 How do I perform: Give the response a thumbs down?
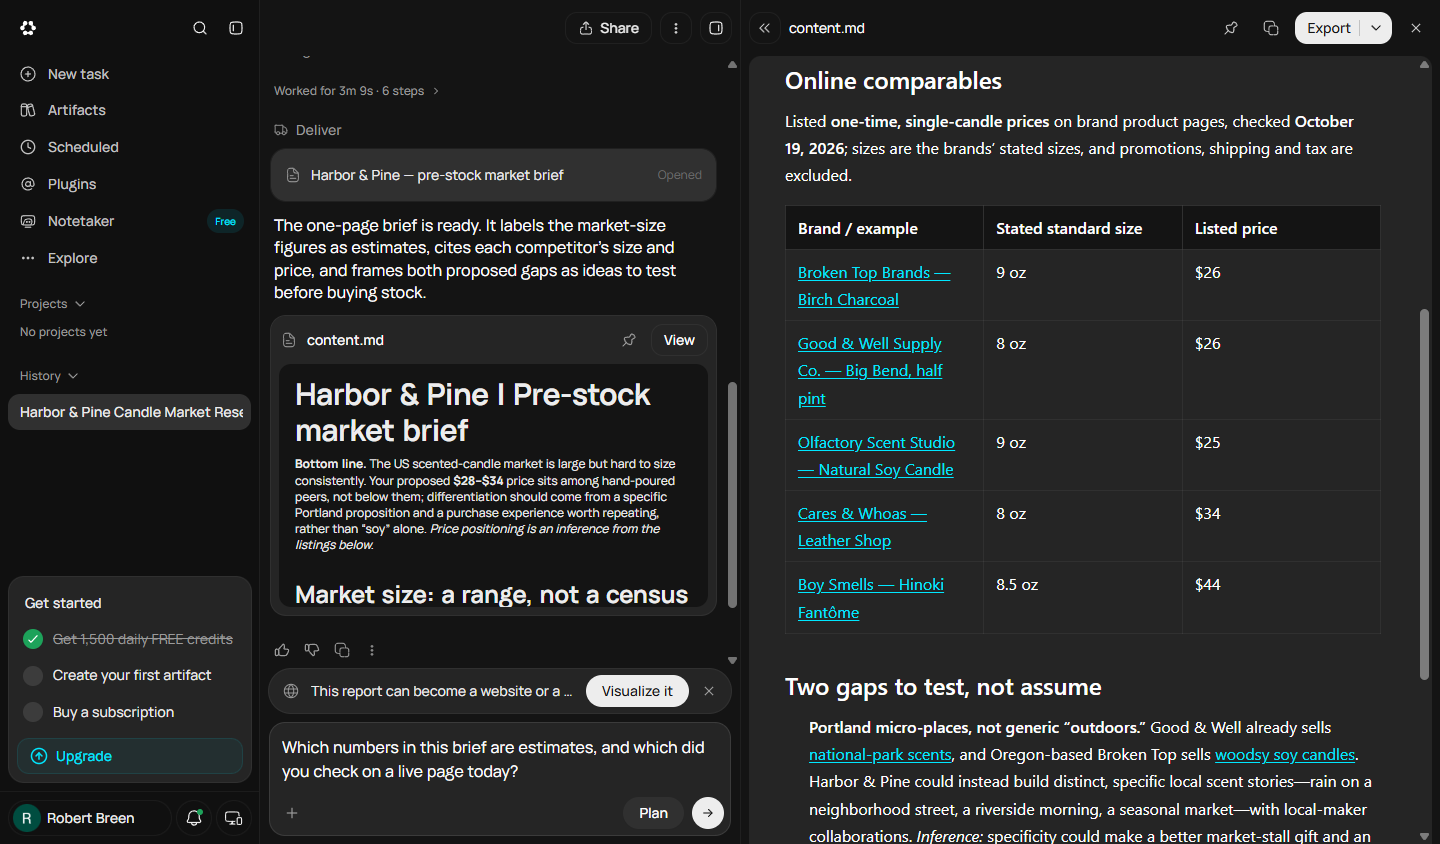pyautogui.click(x=312, y=650)
